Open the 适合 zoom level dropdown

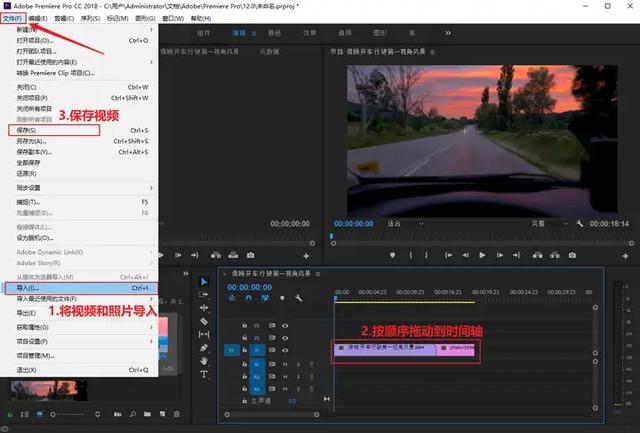click(x=406, y=224)
